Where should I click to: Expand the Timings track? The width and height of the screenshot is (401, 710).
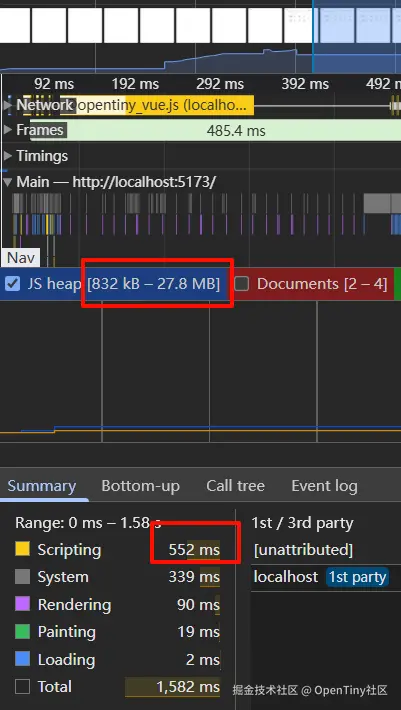click(x=7, y=156)
